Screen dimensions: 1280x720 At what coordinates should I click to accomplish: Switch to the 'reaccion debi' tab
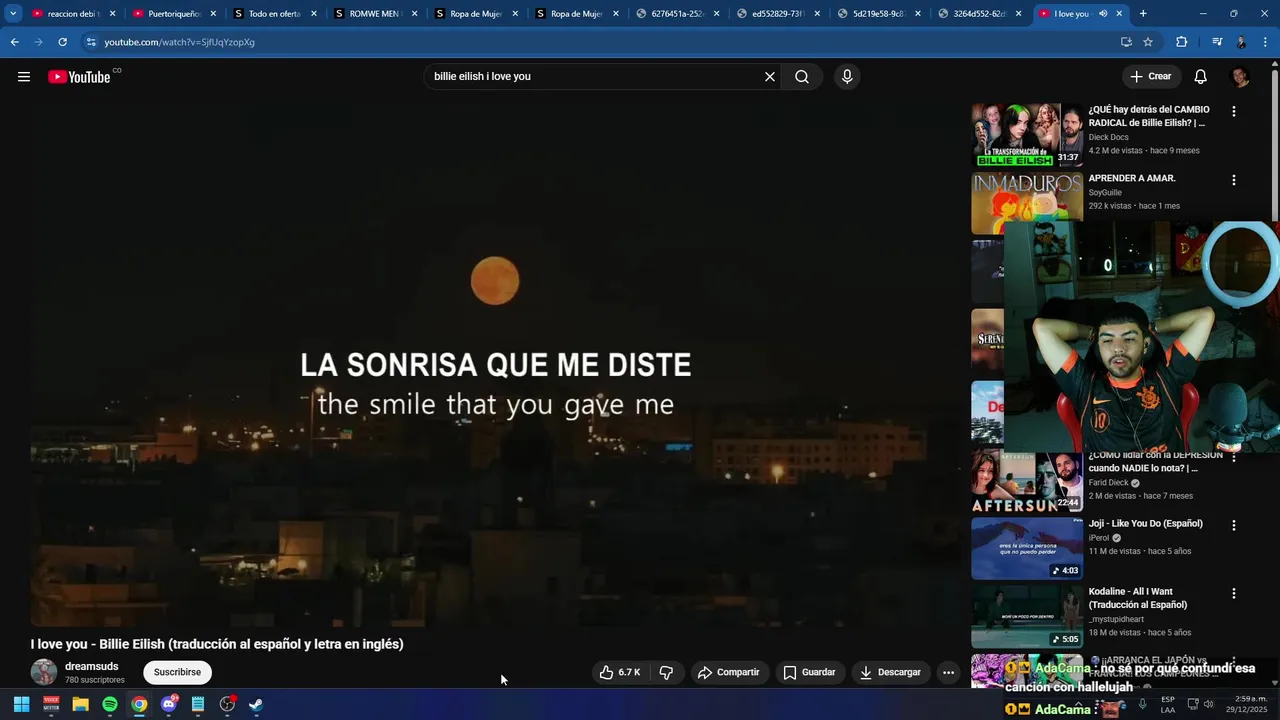75,14
